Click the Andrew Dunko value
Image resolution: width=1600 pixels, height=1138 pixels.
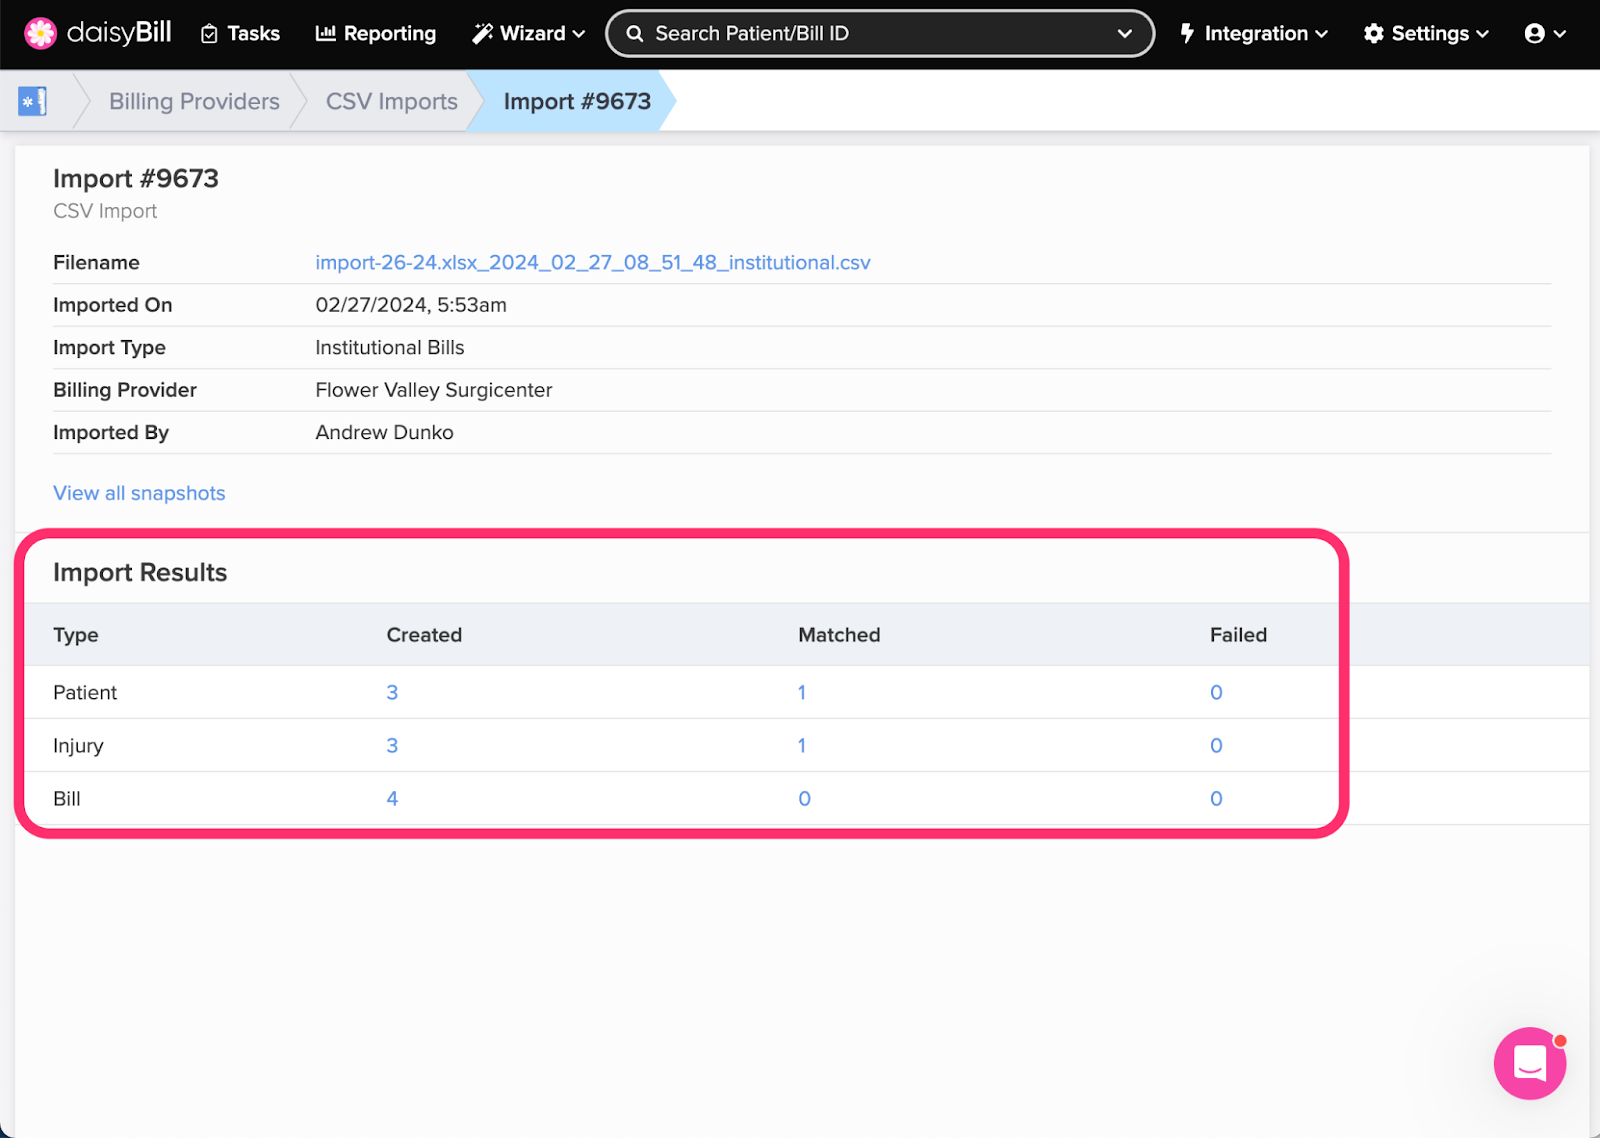pos(384,432)
